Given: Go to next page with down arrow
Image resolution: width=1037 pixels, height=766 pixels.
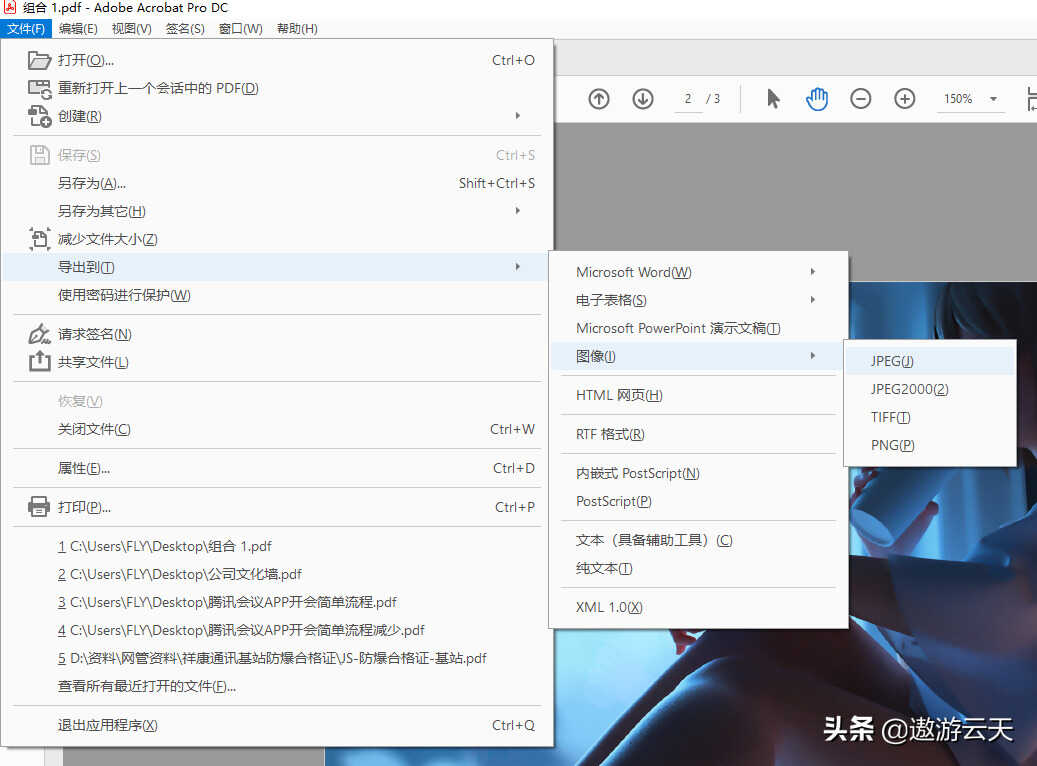Looking at the screenshot, I should pos(643,99).
